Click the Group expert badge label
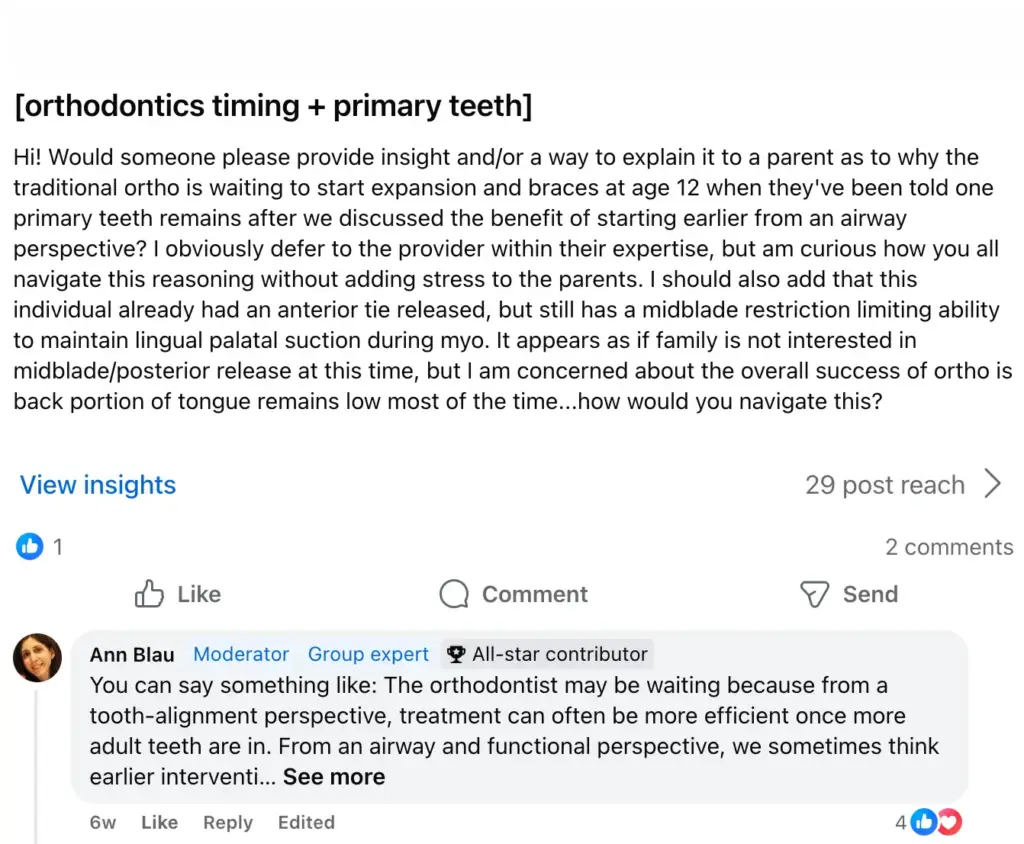Viewport: 1024px width, 844px height. 368,654
